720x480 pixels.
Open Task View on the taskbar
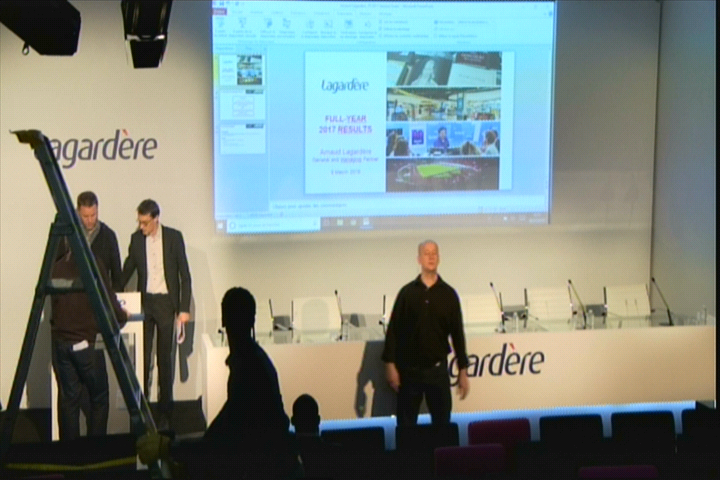[x=327, y=224]
